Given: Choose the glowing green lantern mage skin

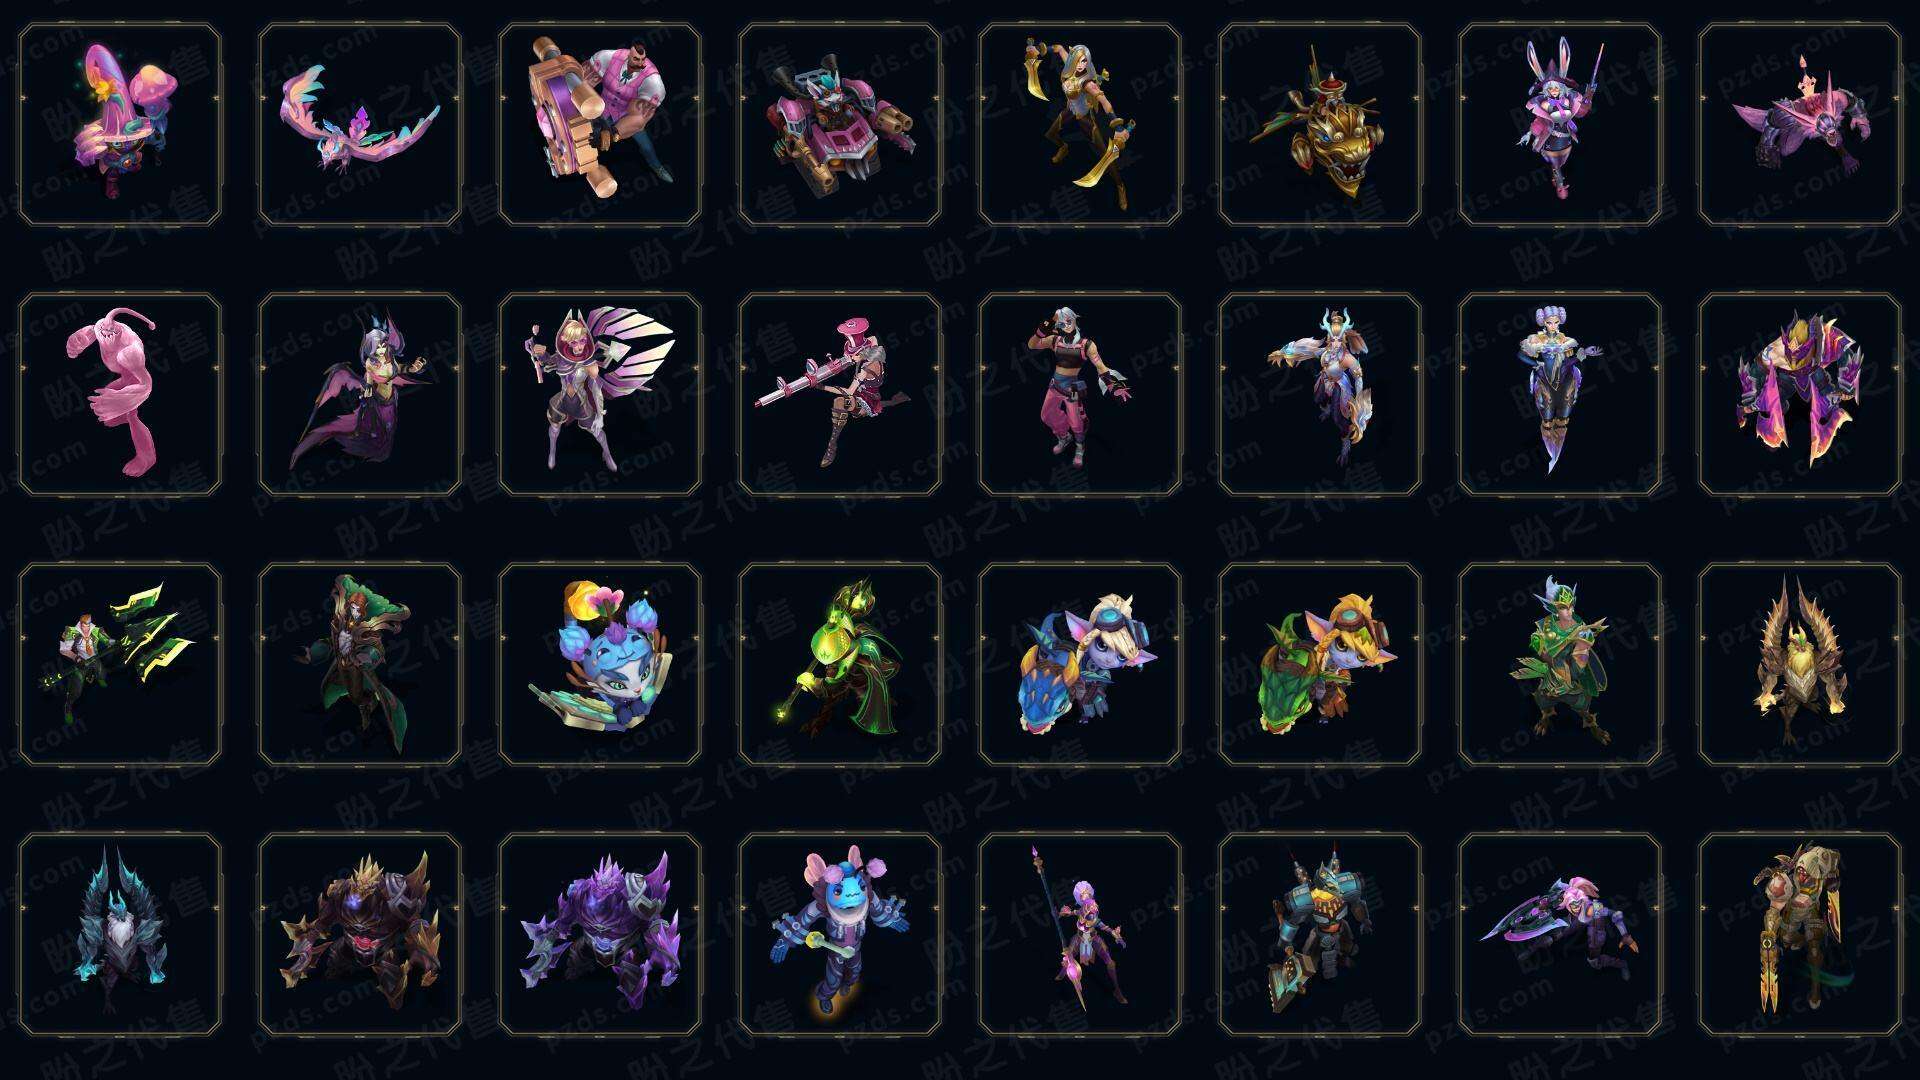Looking at the screenshot, I should point(840,664).
